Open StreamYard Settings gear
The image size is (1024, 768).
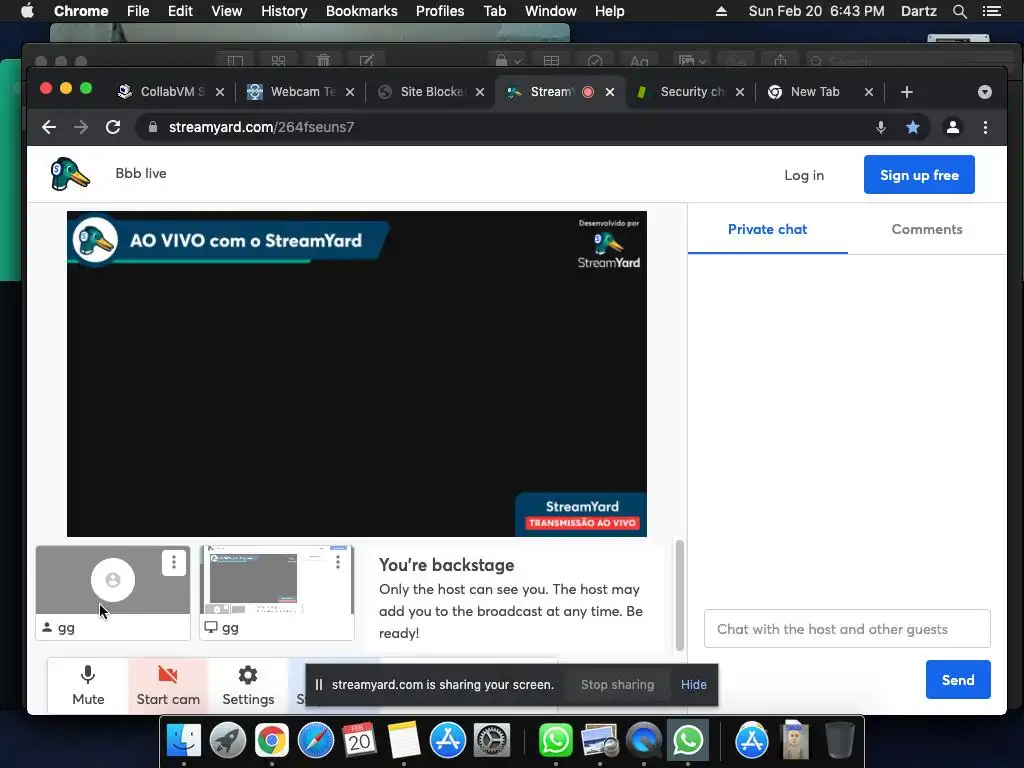248,685
